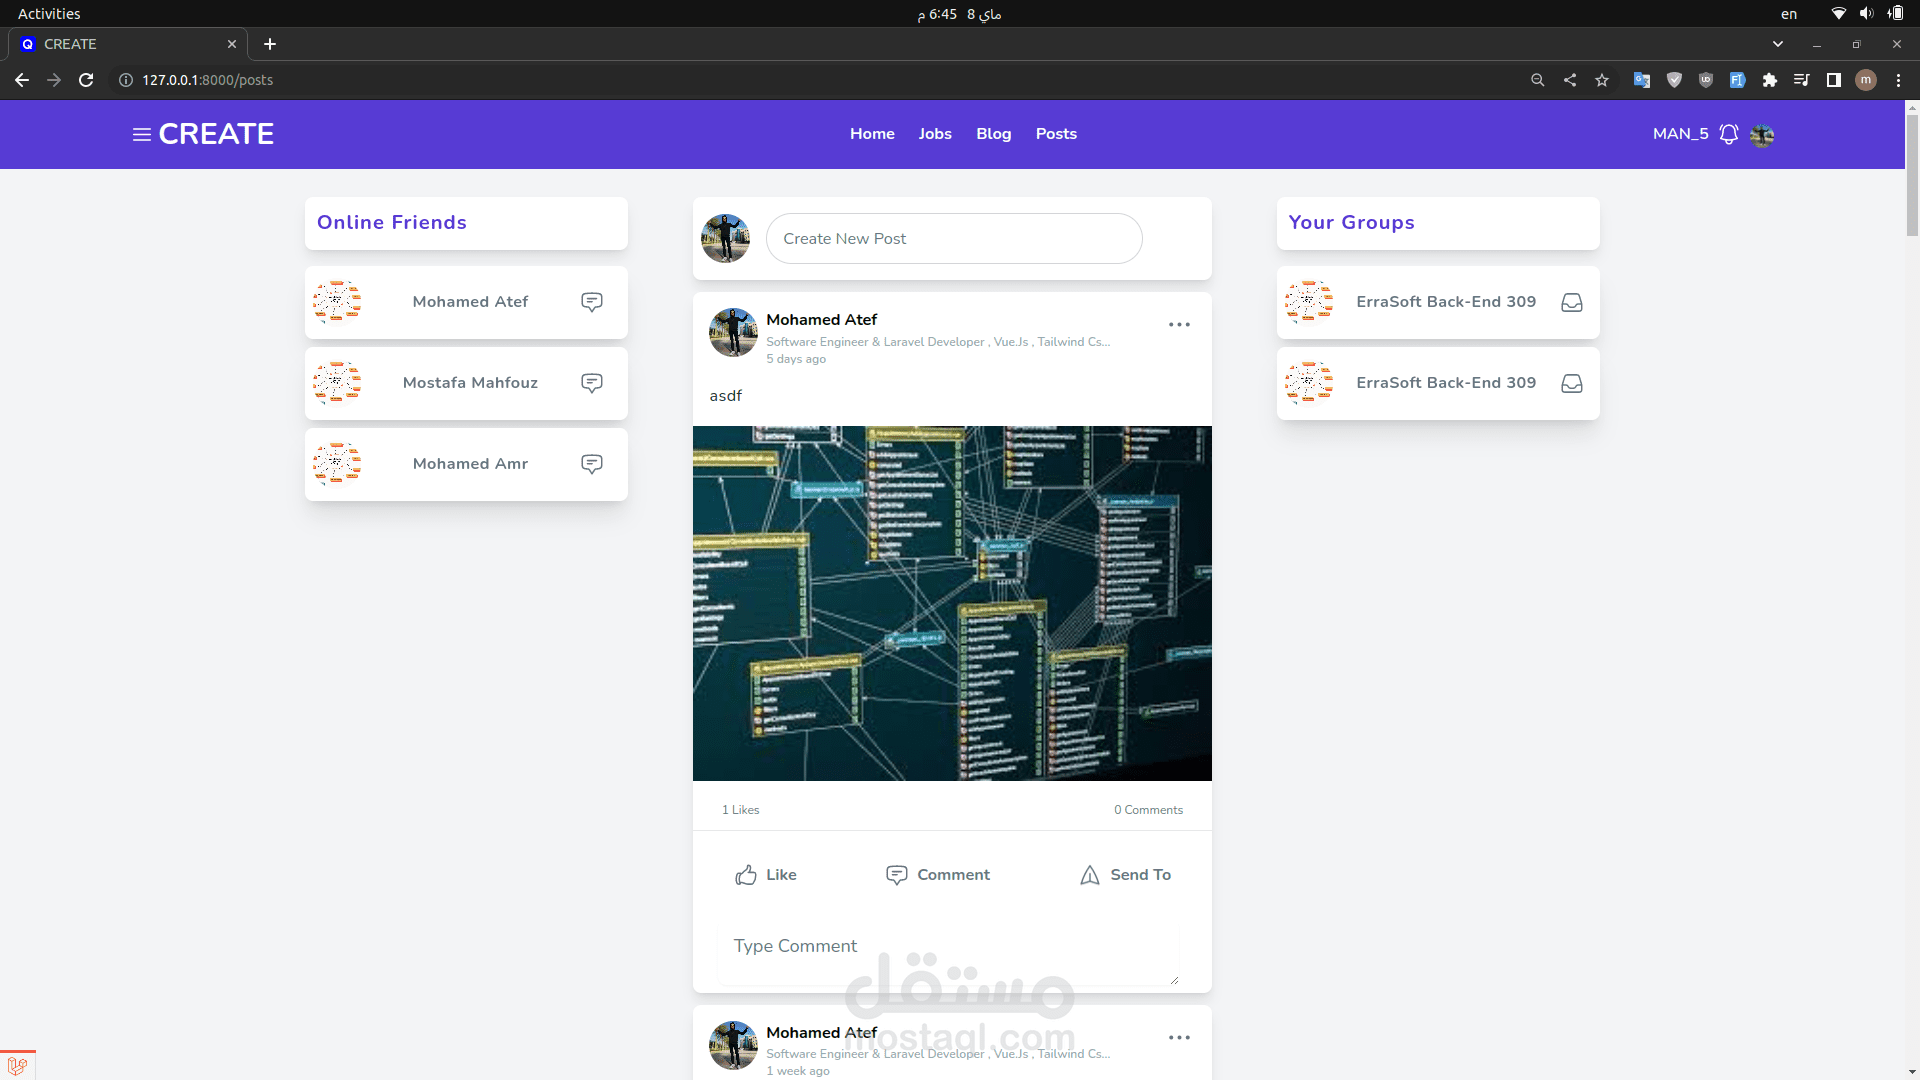Open three-dots options on asdf post
1920x1080 pixels.
click(x=1179, y=325)
